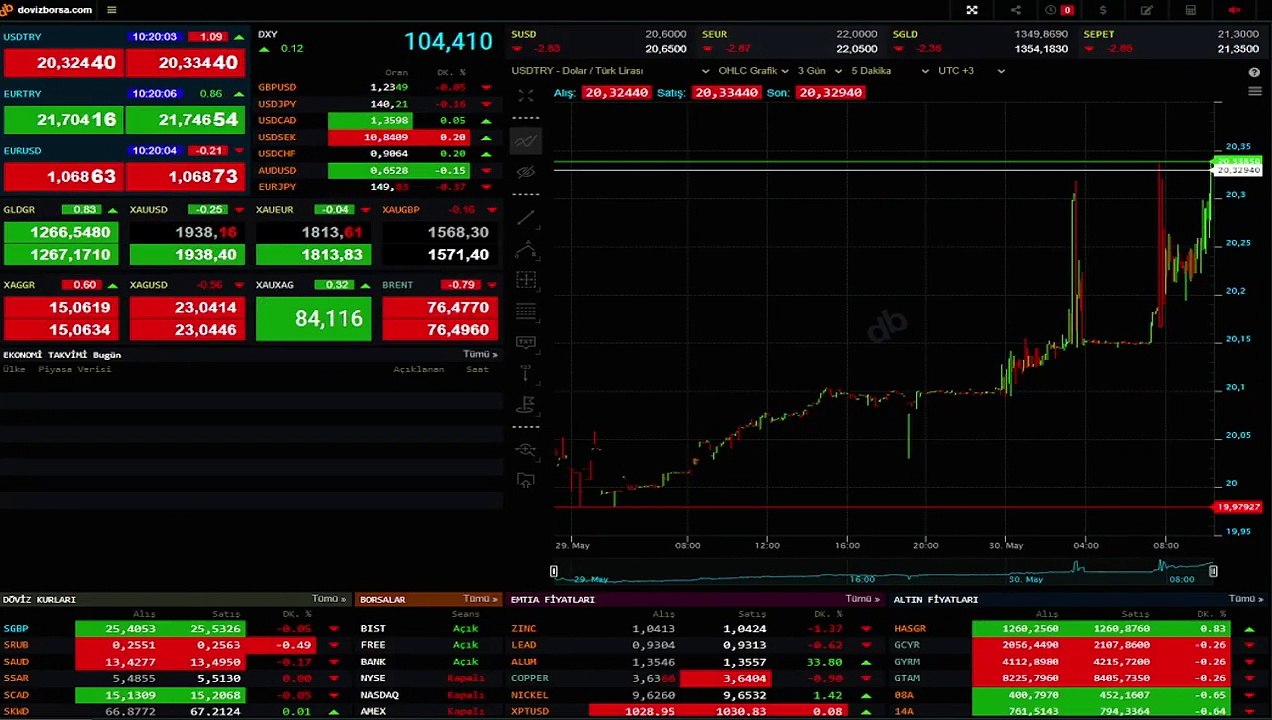The width and height of the screenshot is (1272, 720).
Task: Select the USDSEK row in currency list
Action: click(x=375, y=137)
